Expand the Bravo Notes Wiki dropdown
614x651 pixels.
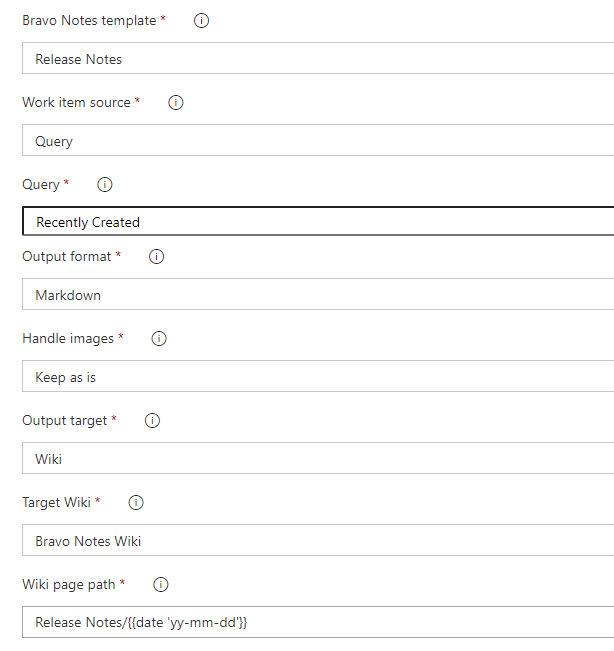pos(318,540)
